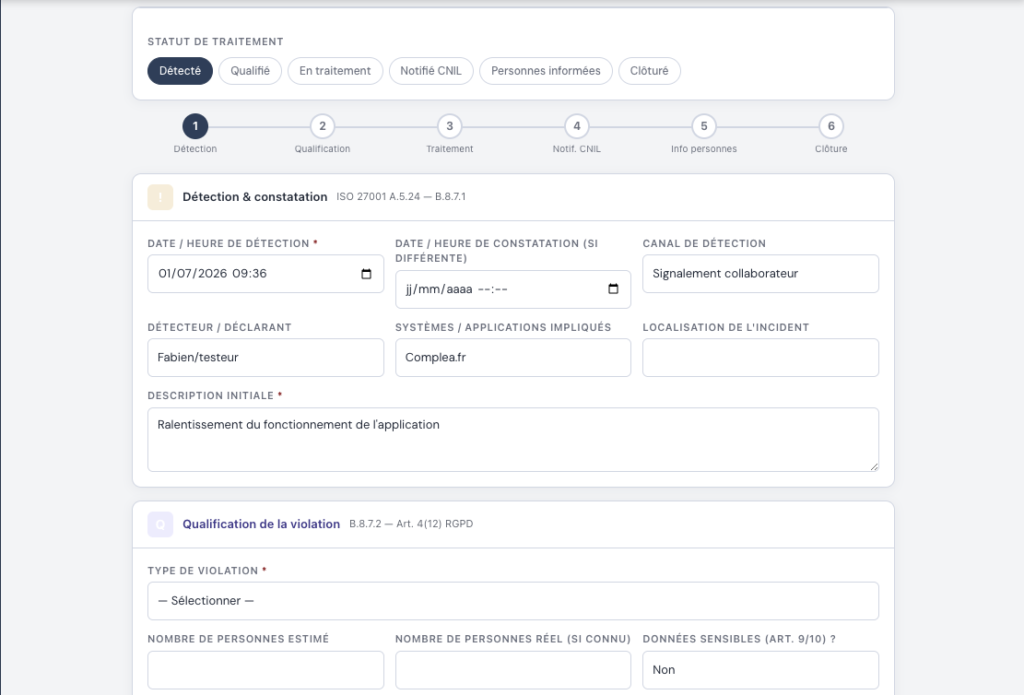Go to step 4 Notif. CNIL
The height and width of the screenshot is (695, 1024).
pyautogui.click(x=577, y=126)
